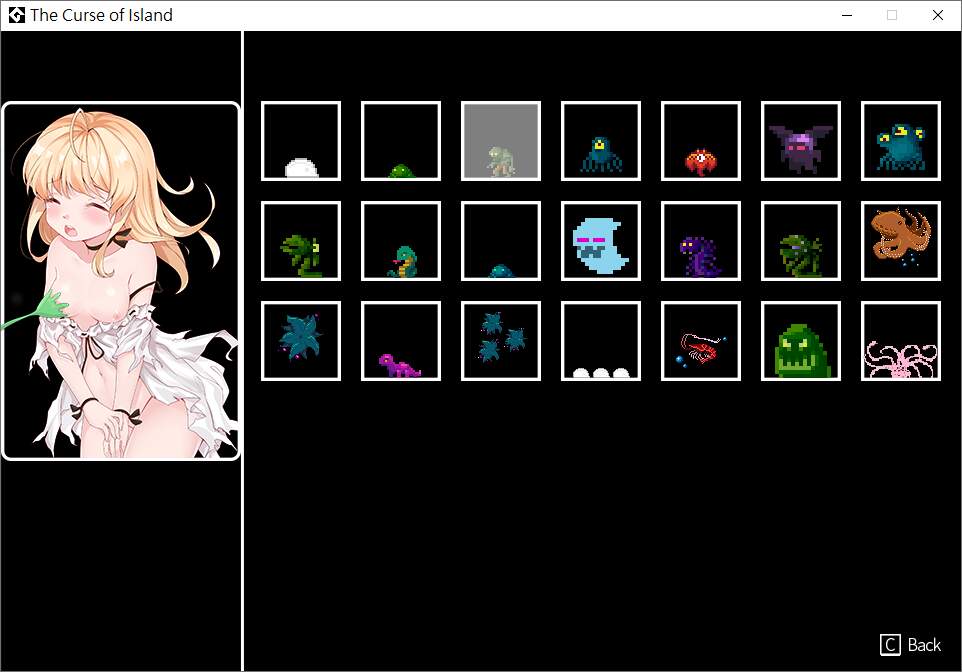Viewport: 962px width, 672px height.
Task: Click the small green slime tile
Action: pyautogui.click(x=401, y=141)
